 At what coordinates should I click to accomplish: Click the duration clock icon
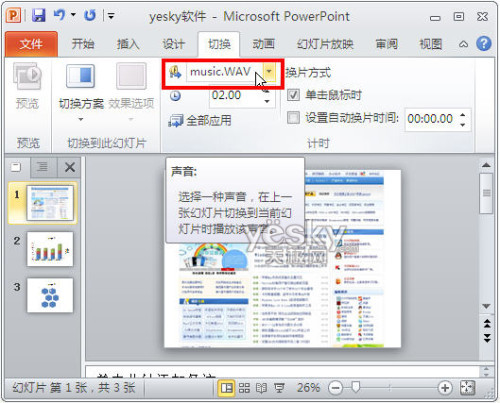[x=175, y=96]
